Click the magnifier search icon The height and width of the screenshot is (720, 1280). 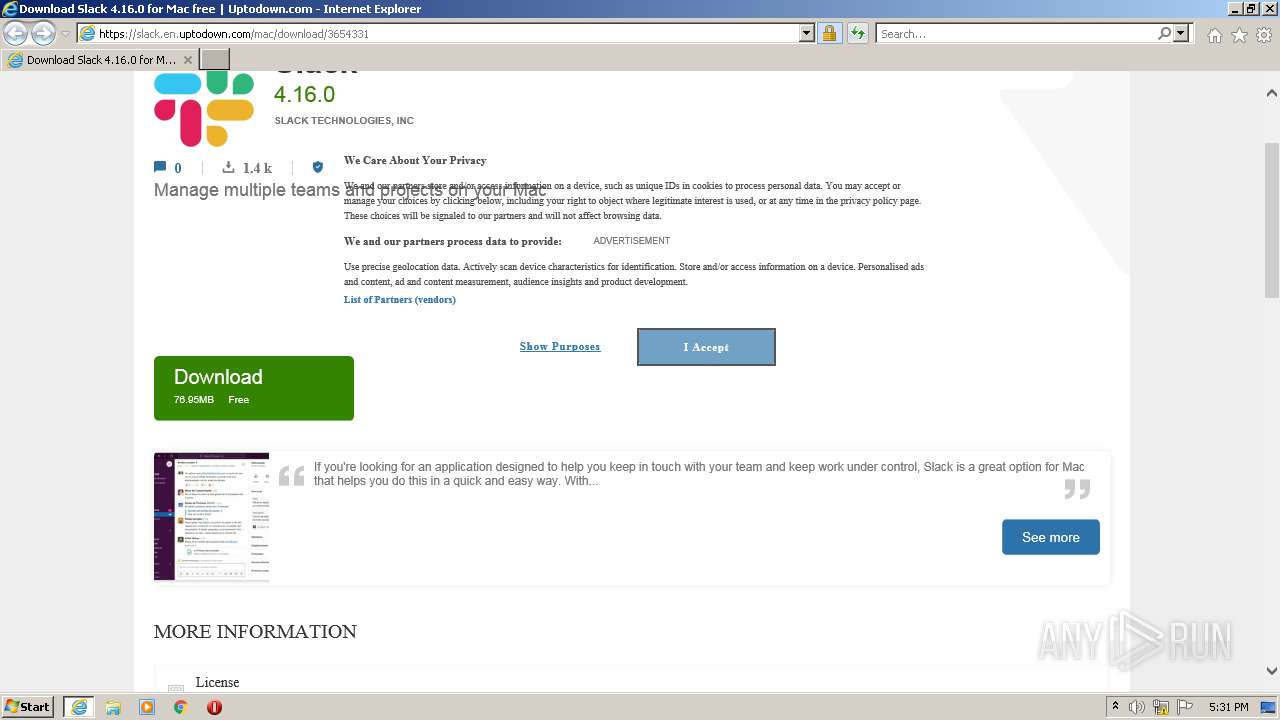tap(1164, 34)
